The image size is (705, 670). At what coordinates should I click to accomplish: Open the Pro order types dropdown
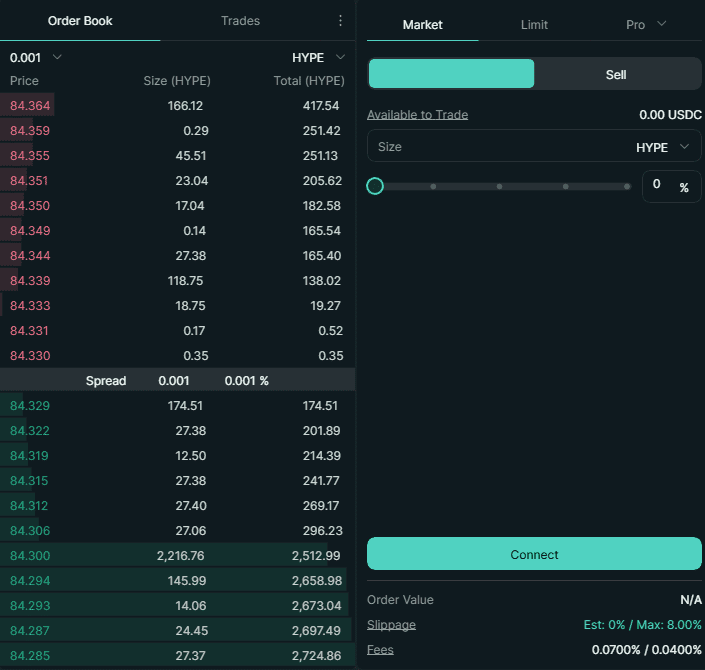pos(646,25)
